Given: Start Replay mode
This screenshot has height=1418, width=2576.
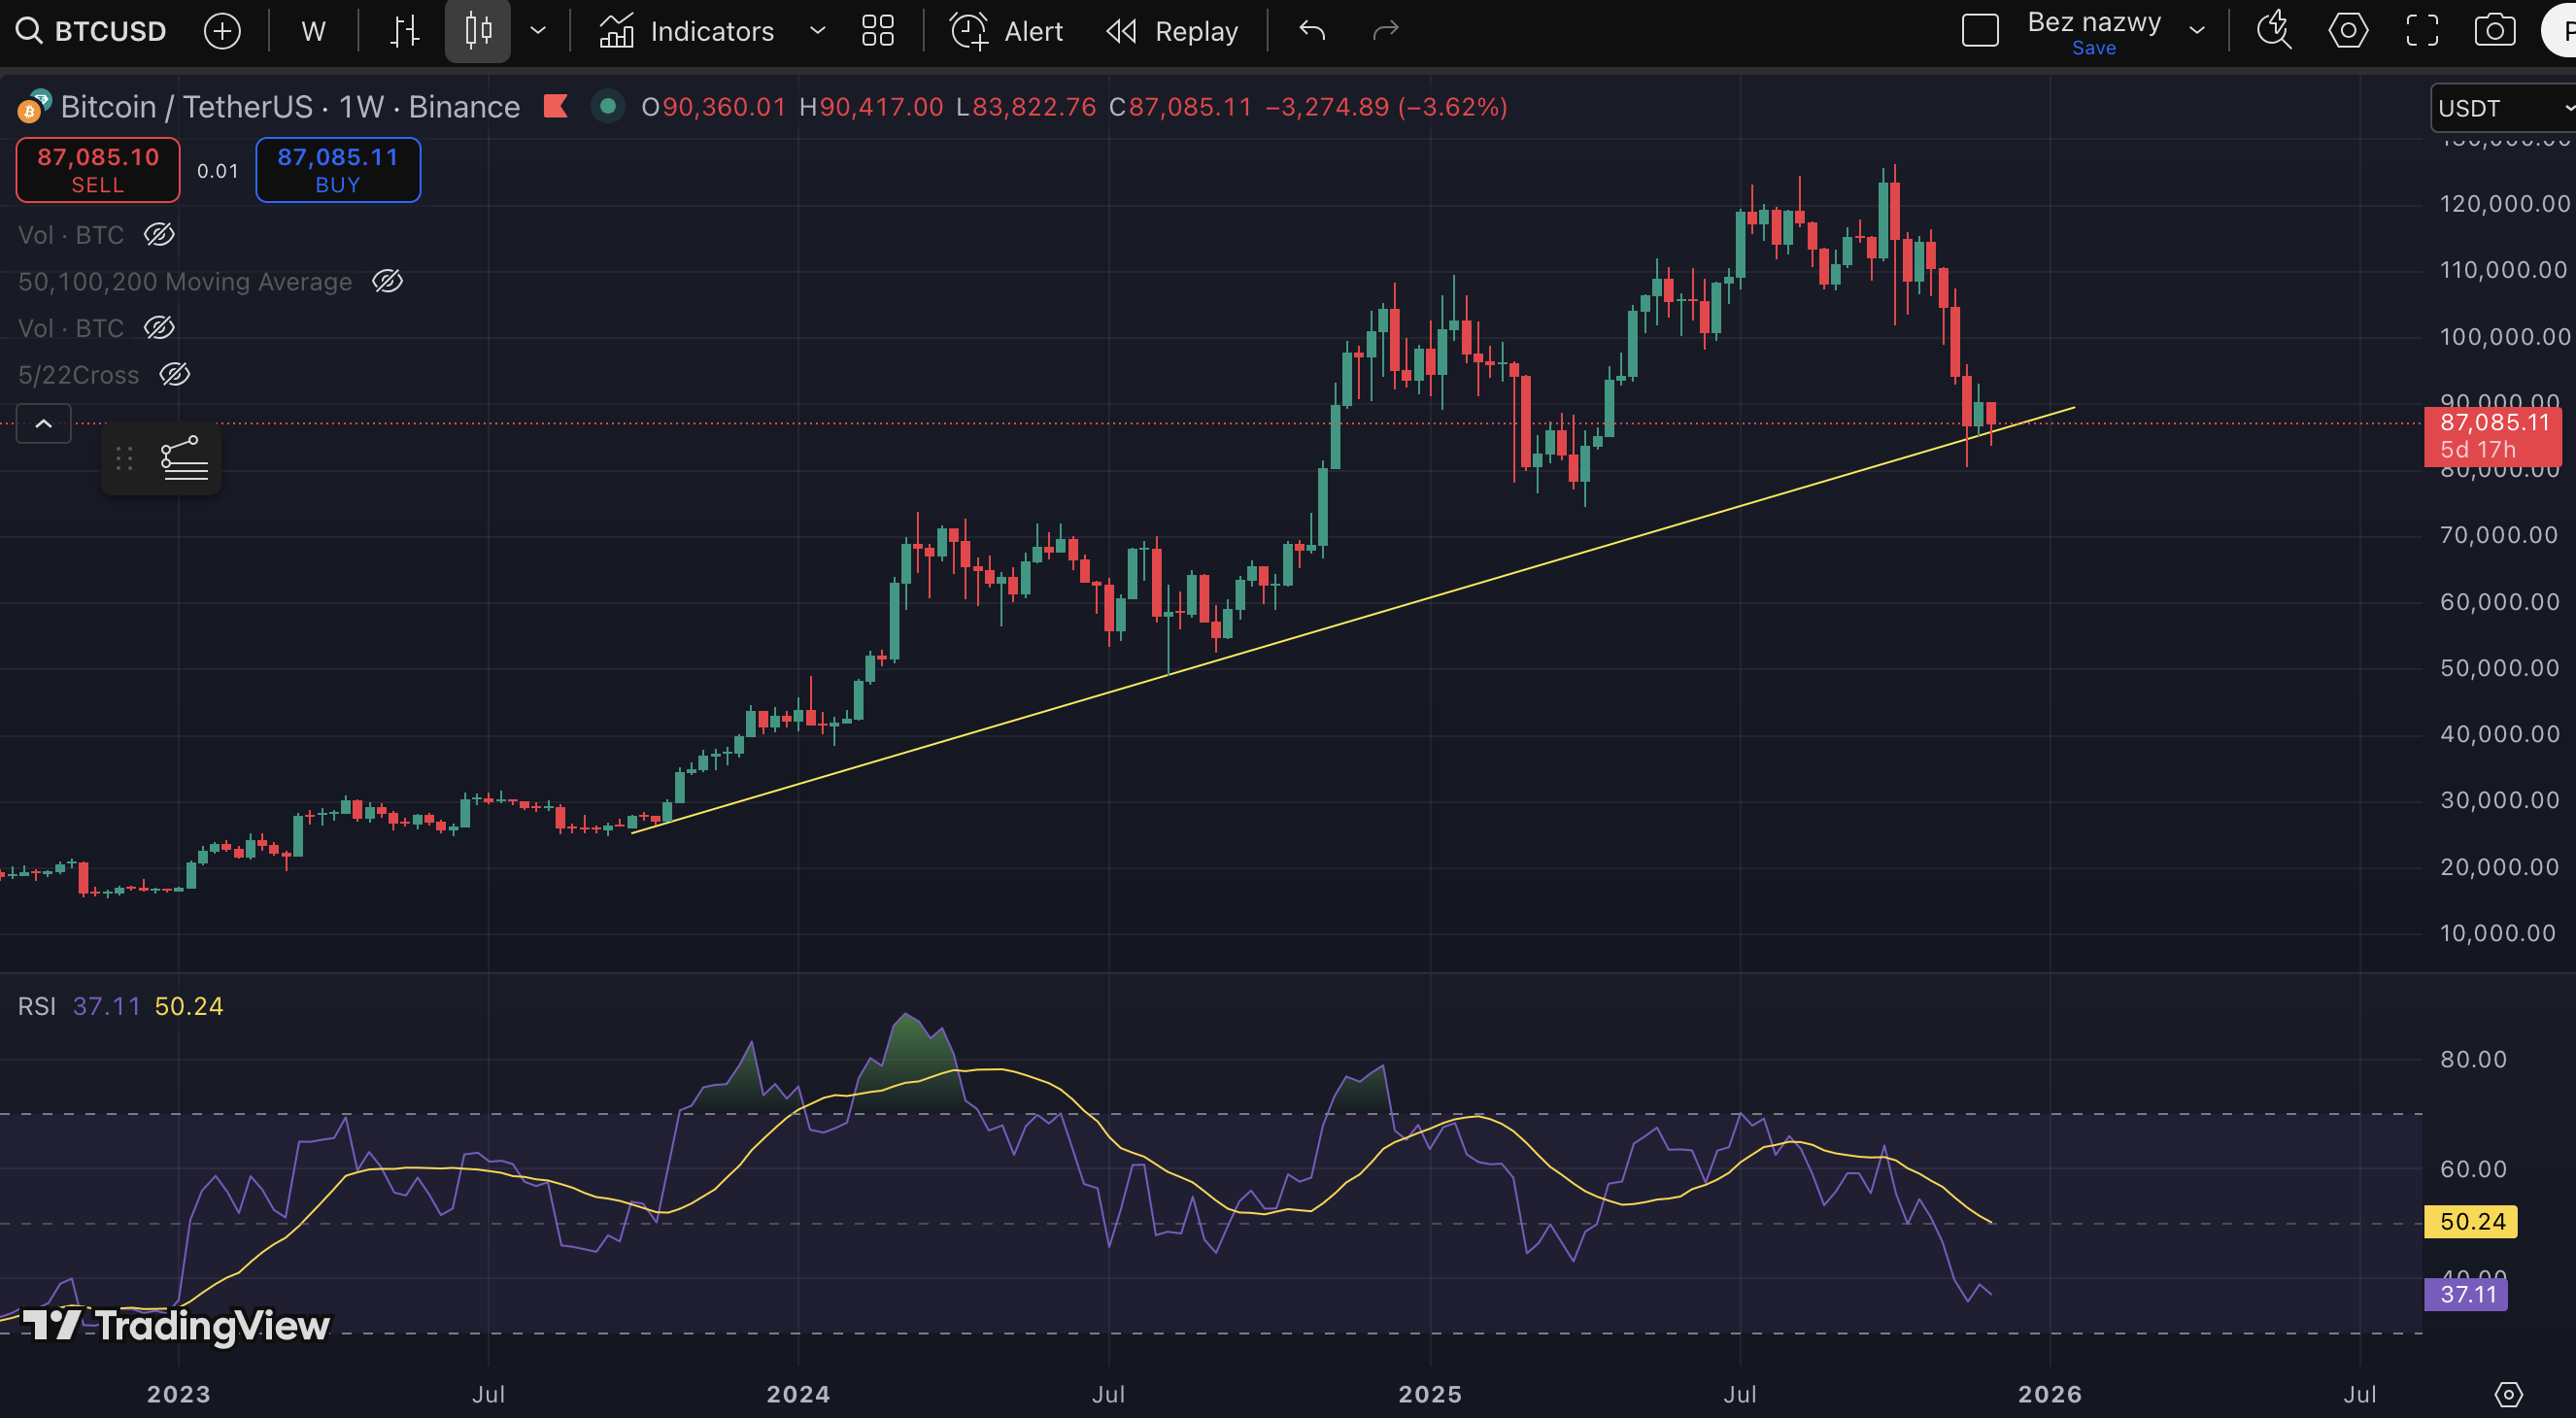Looking at the screenshot, I should [x=1172, y=31].
